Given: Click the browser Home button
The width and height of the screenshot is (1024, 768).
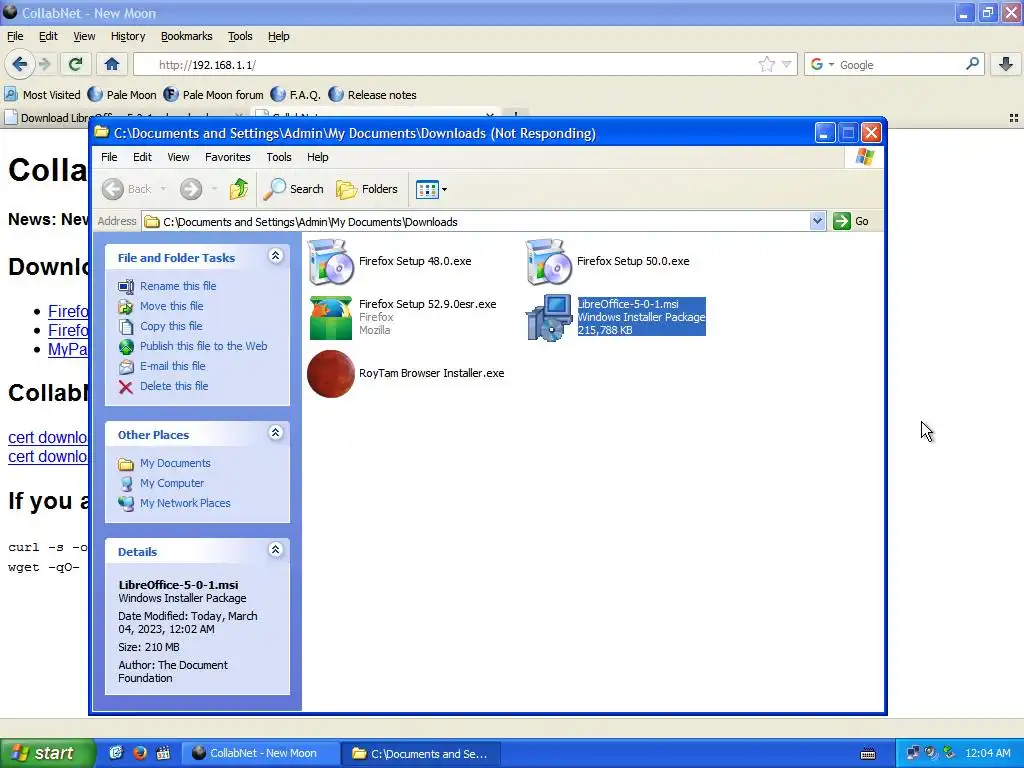Looking at the screenshot, I should click(x=112, y=64).
